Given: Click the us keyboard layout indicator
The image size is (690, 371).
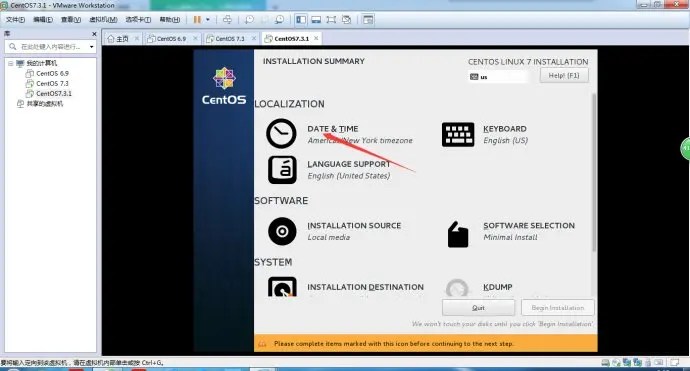Looking at the screenshot, I should click(498, 77).
